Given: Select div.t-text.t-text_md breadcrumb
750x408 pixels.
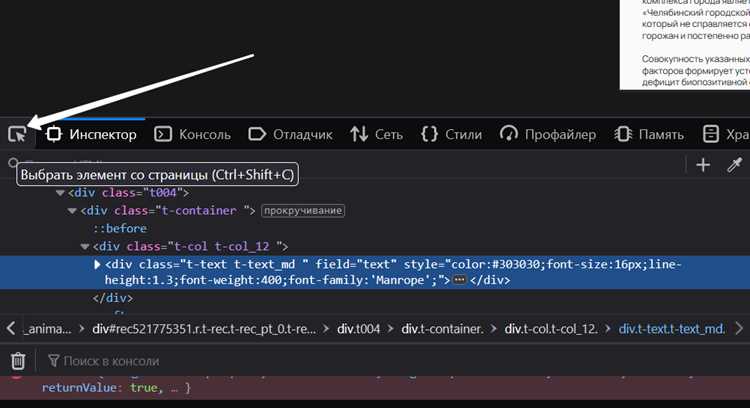Looking at the screenshot, I should 672,329.
